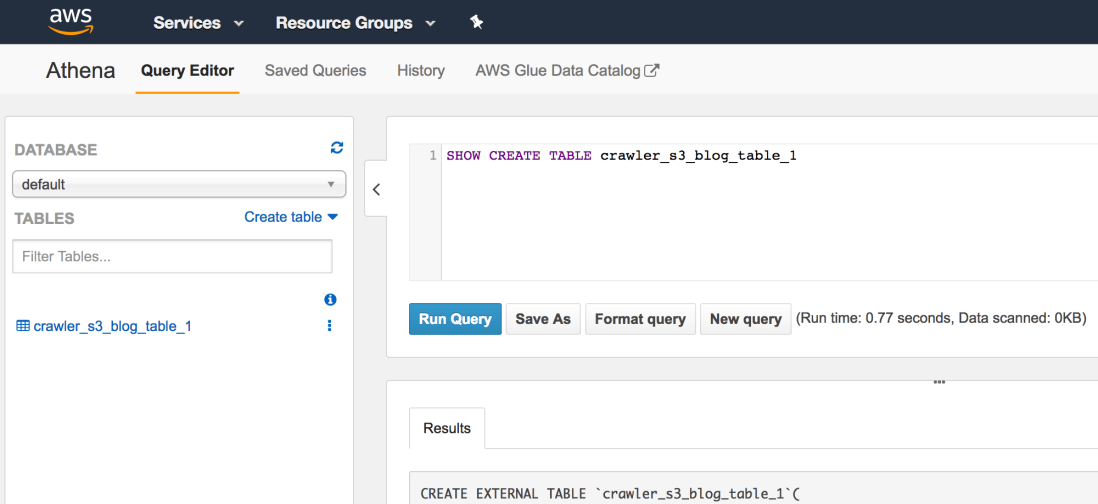
Task: Collapse the left sidebar panel with arrow
Action: coord(376,189)
